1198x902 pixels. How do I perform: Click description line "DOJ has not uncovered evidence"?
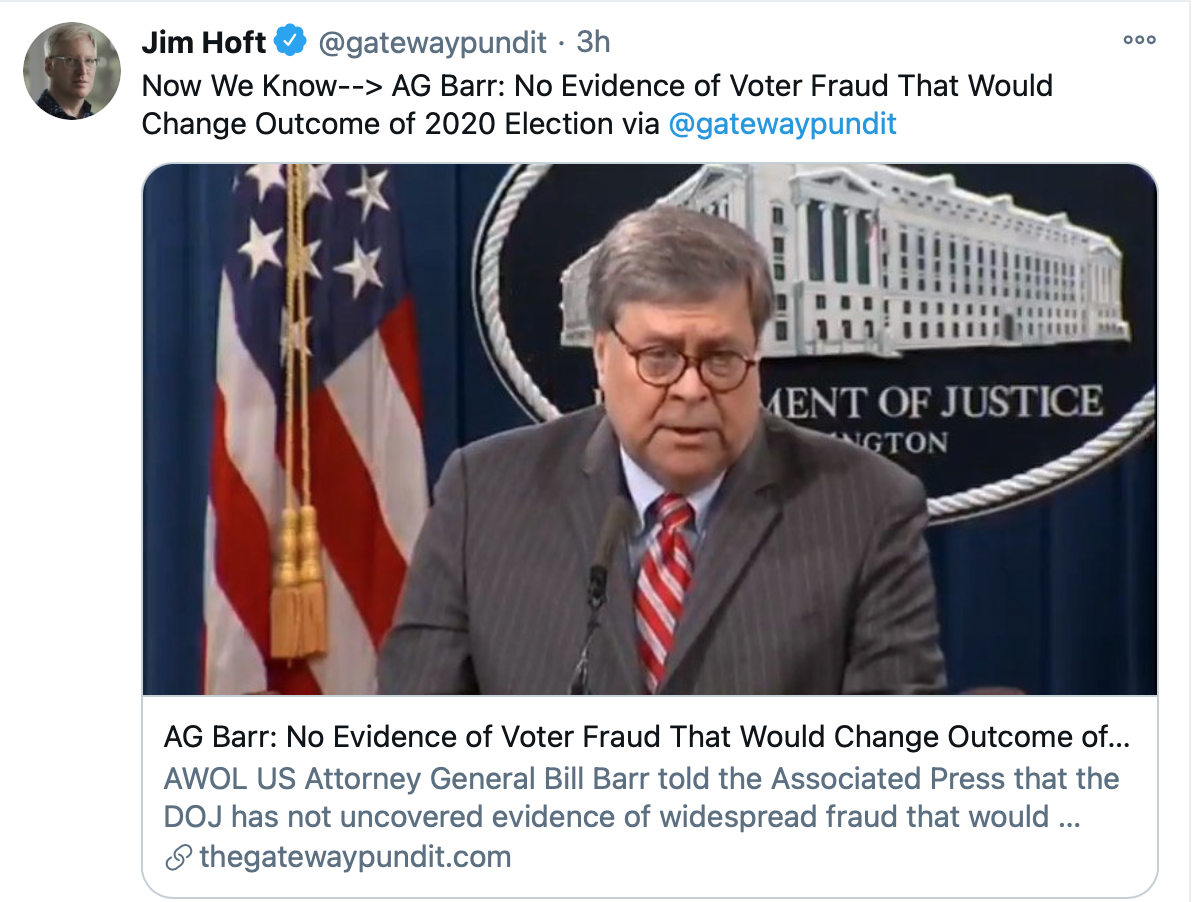pyautogui.click(x=605, y=817)
